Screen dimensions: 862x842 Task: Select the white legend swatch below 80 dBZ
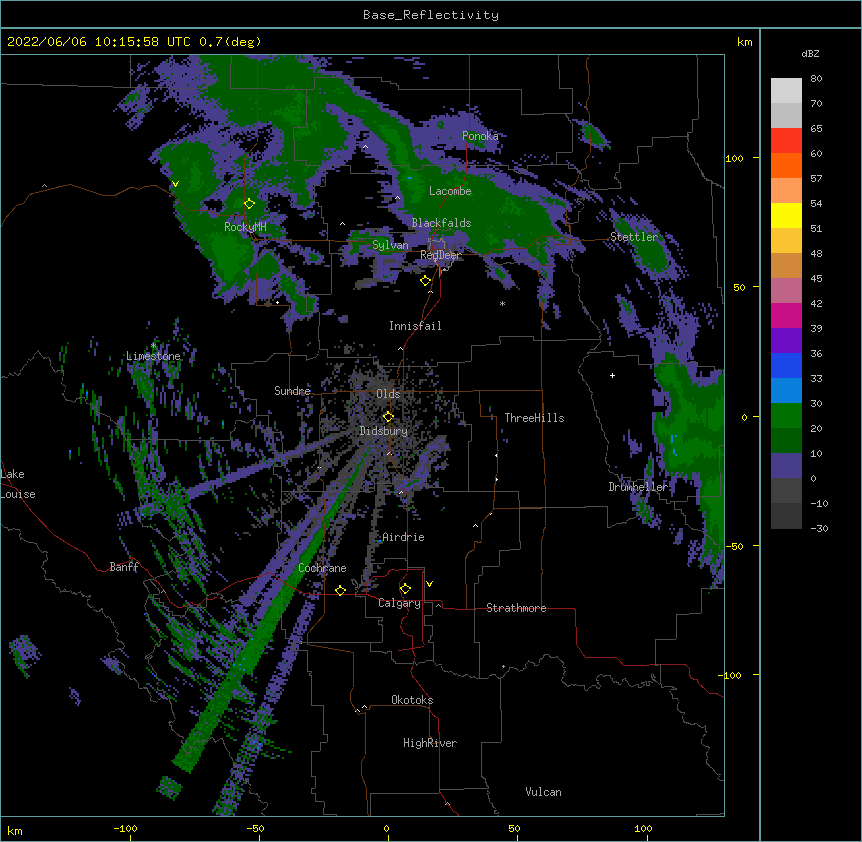(x=786, y=91)
